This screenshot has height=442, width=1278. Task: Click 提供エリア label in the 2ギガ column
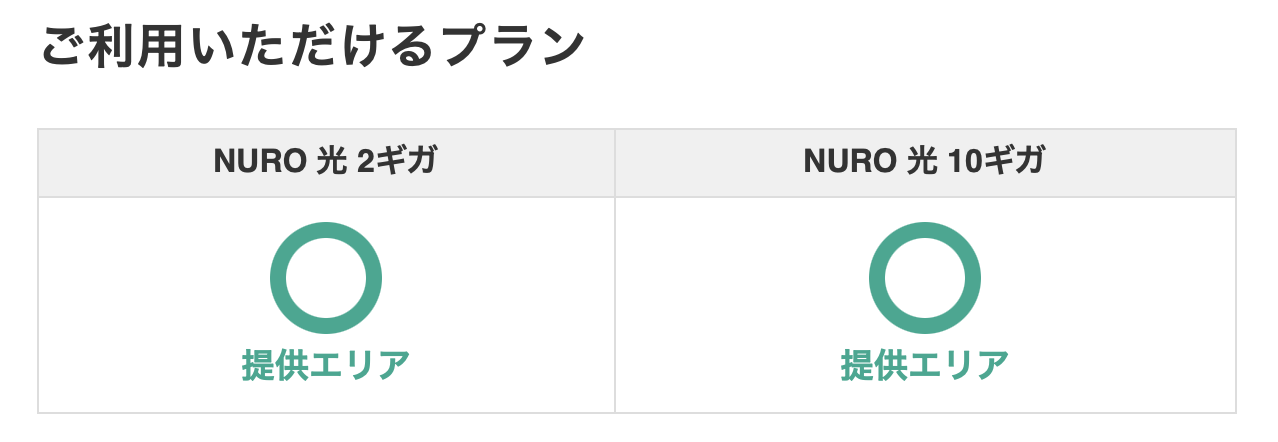(x=326, y=365)
